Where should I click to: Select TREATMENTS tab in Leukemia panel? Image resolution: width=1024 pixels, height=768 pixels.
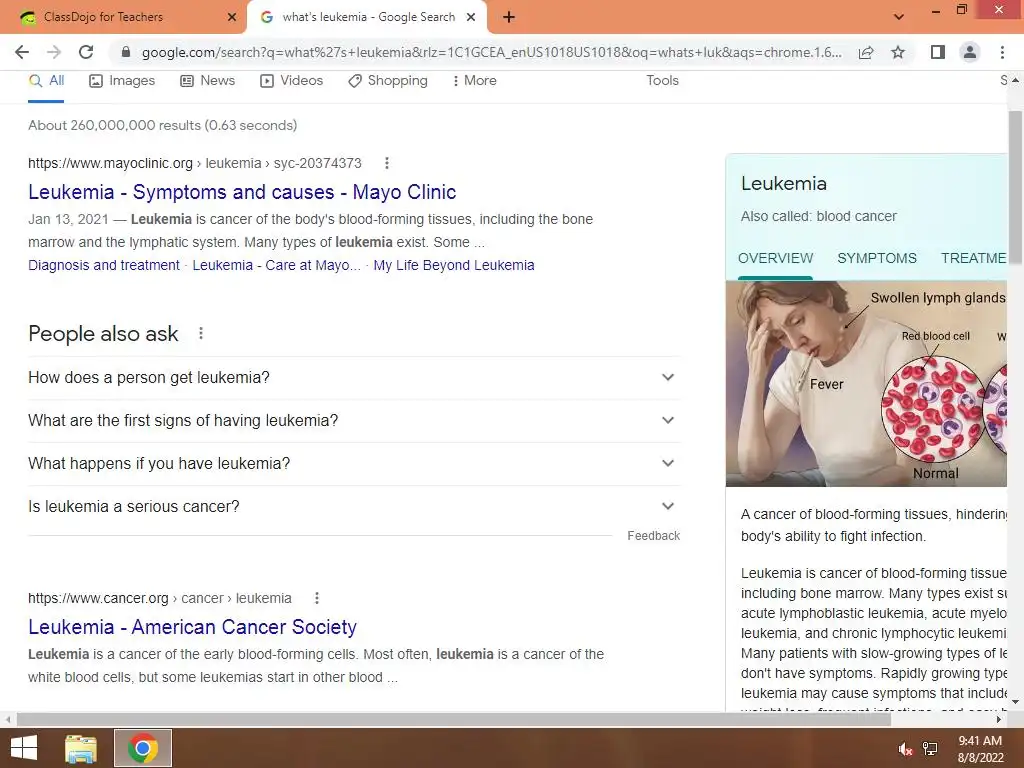(973, 259)
